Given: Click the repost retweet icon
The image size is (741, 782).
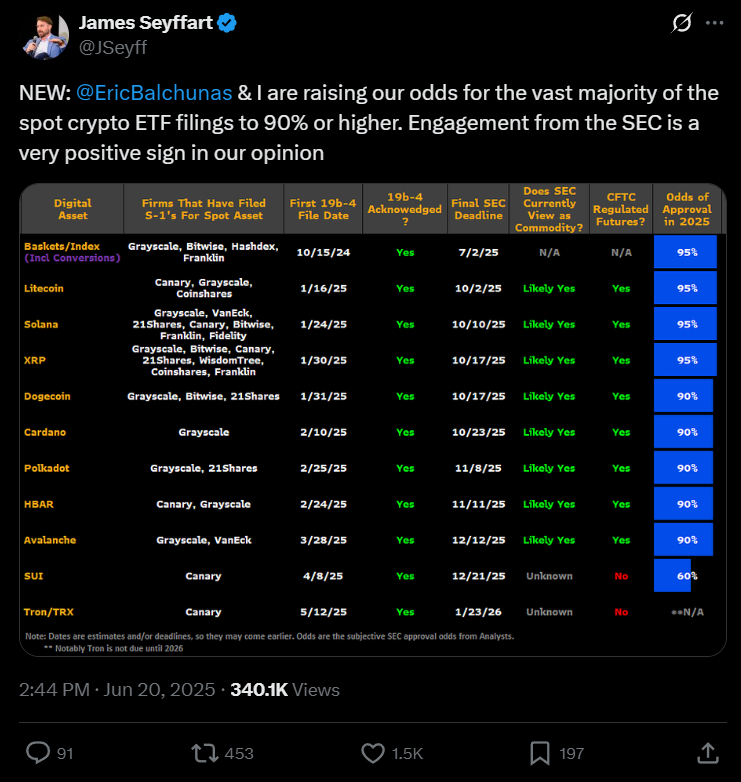Looking at the screenshot, I should point(205,752).
